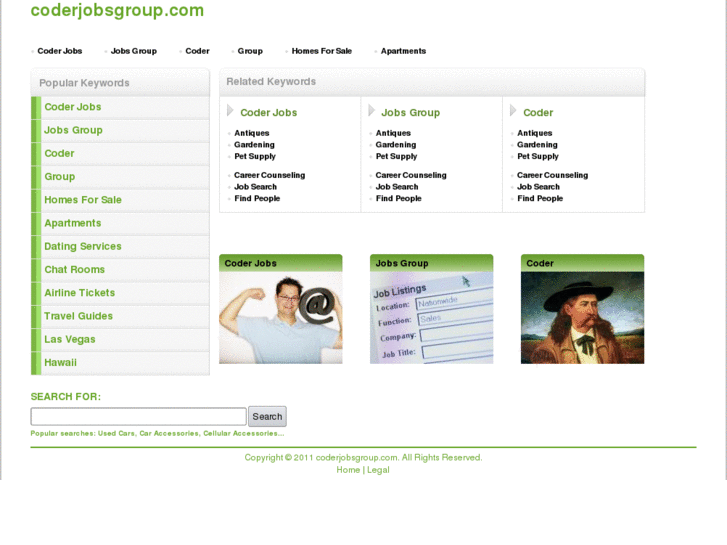The width and height of the screenshot is (727, 545).
Task: Open the Jobs Group job listings thumbnail
Action: tap(432, 318)
